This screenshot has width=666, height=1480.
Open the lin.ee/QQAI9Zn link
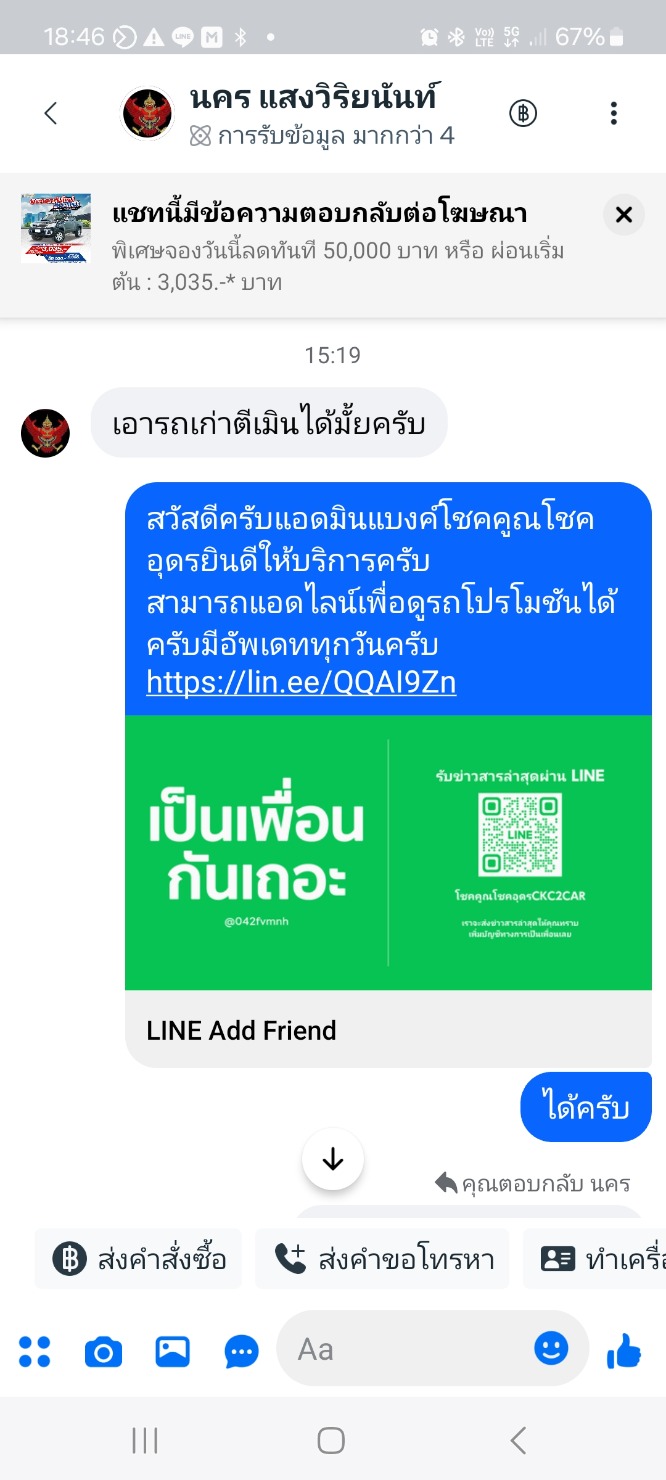[x=301, y=683]
